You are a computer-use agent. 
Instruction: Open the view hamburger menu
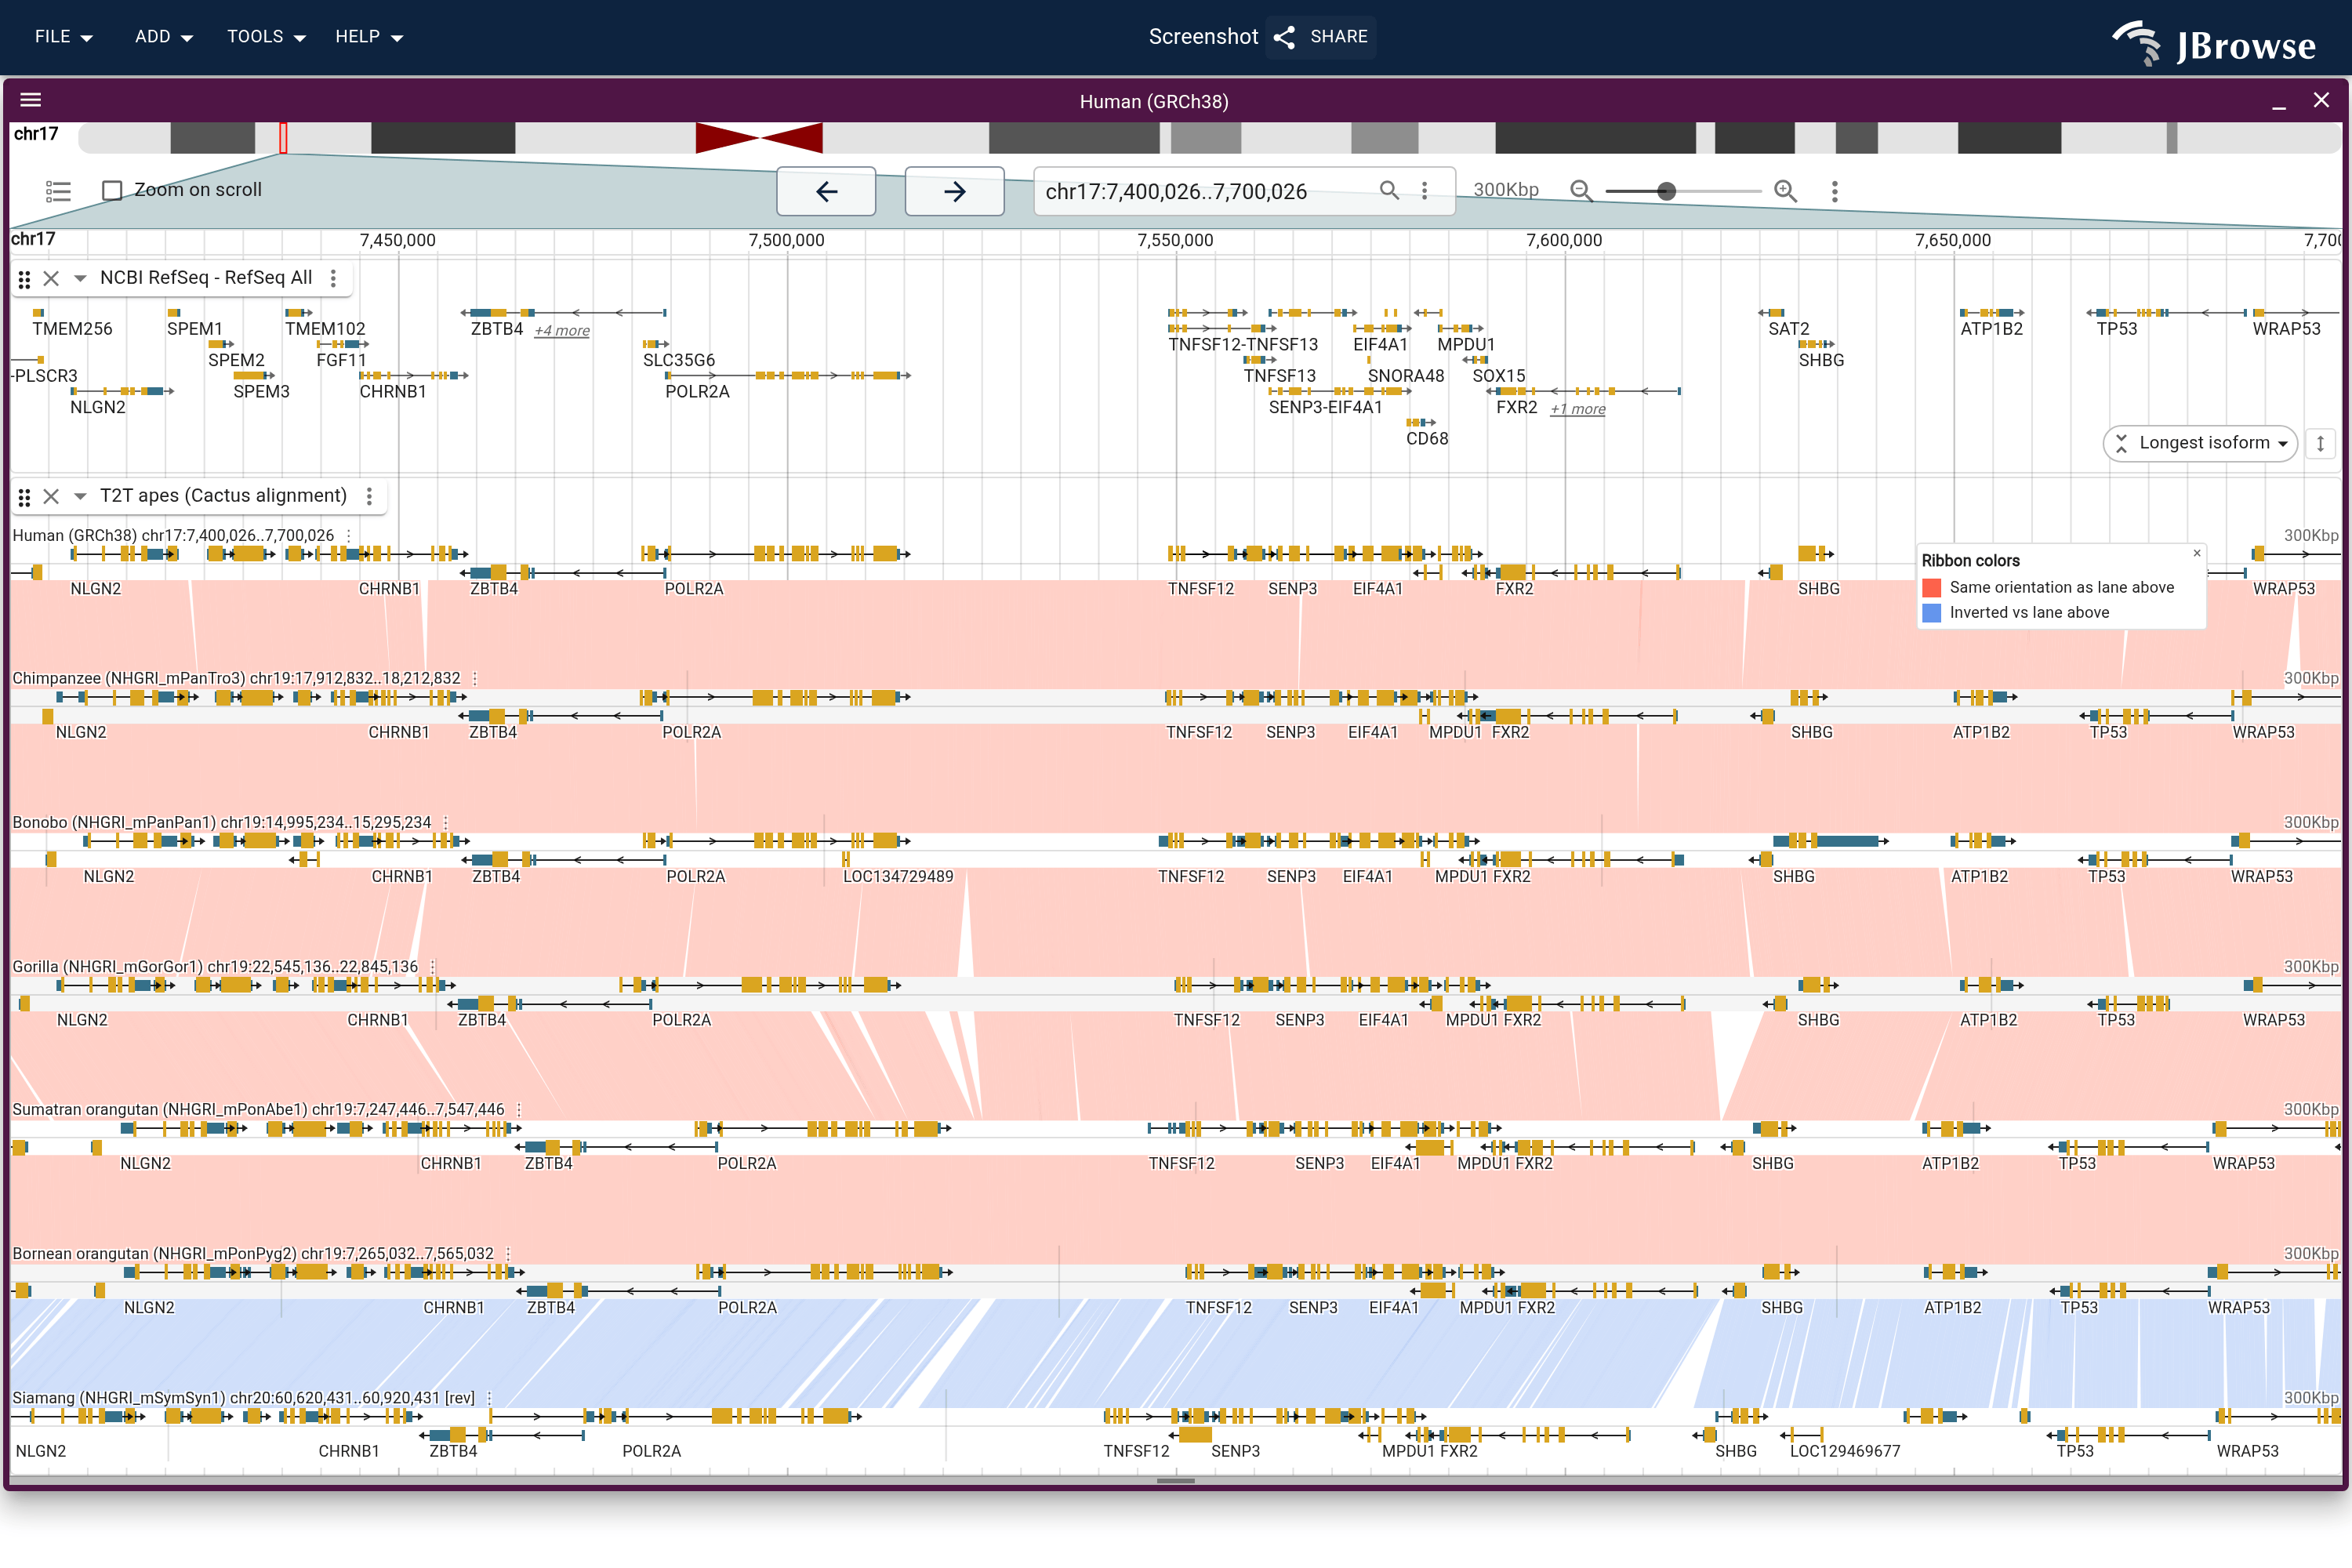[31, 100]
